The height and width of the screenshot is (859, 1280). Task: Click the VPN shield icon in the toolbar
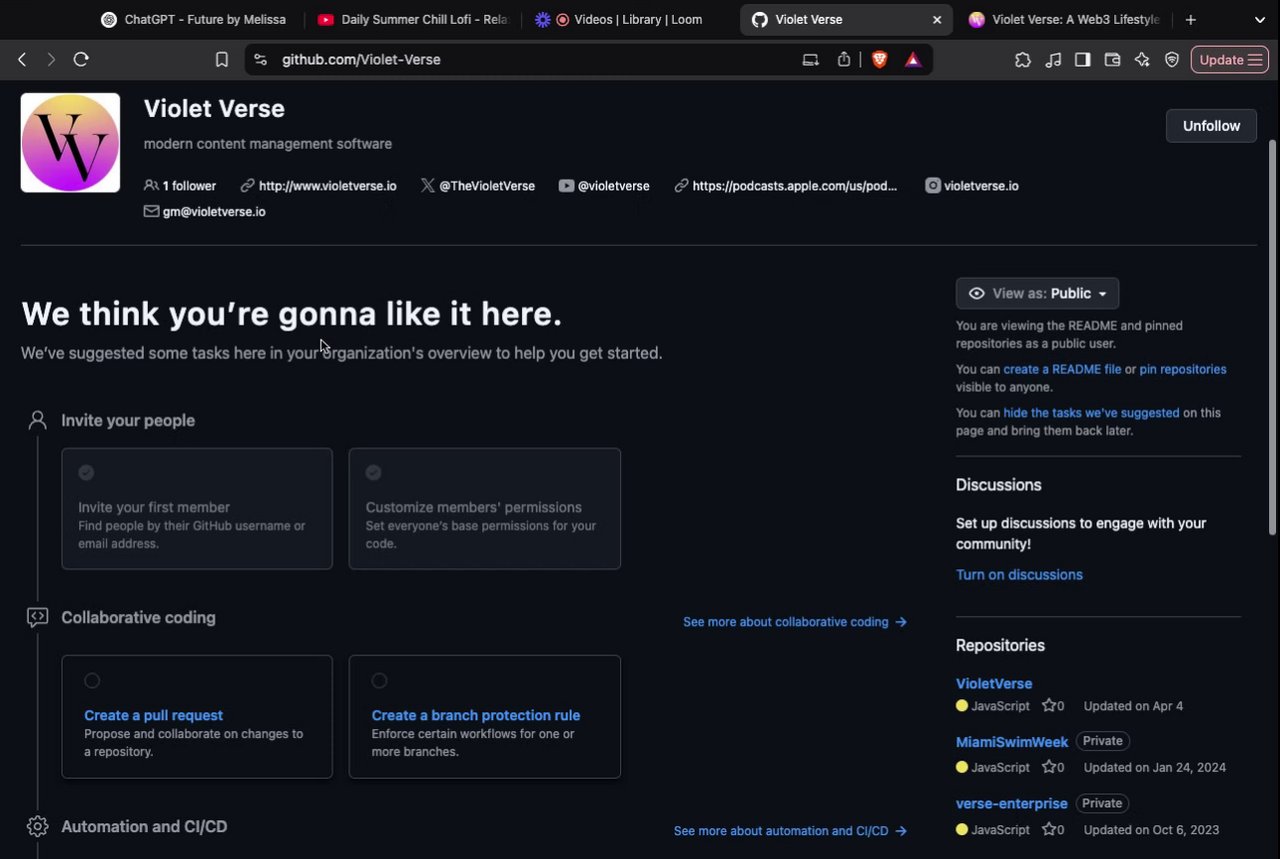click(1172, 60)
